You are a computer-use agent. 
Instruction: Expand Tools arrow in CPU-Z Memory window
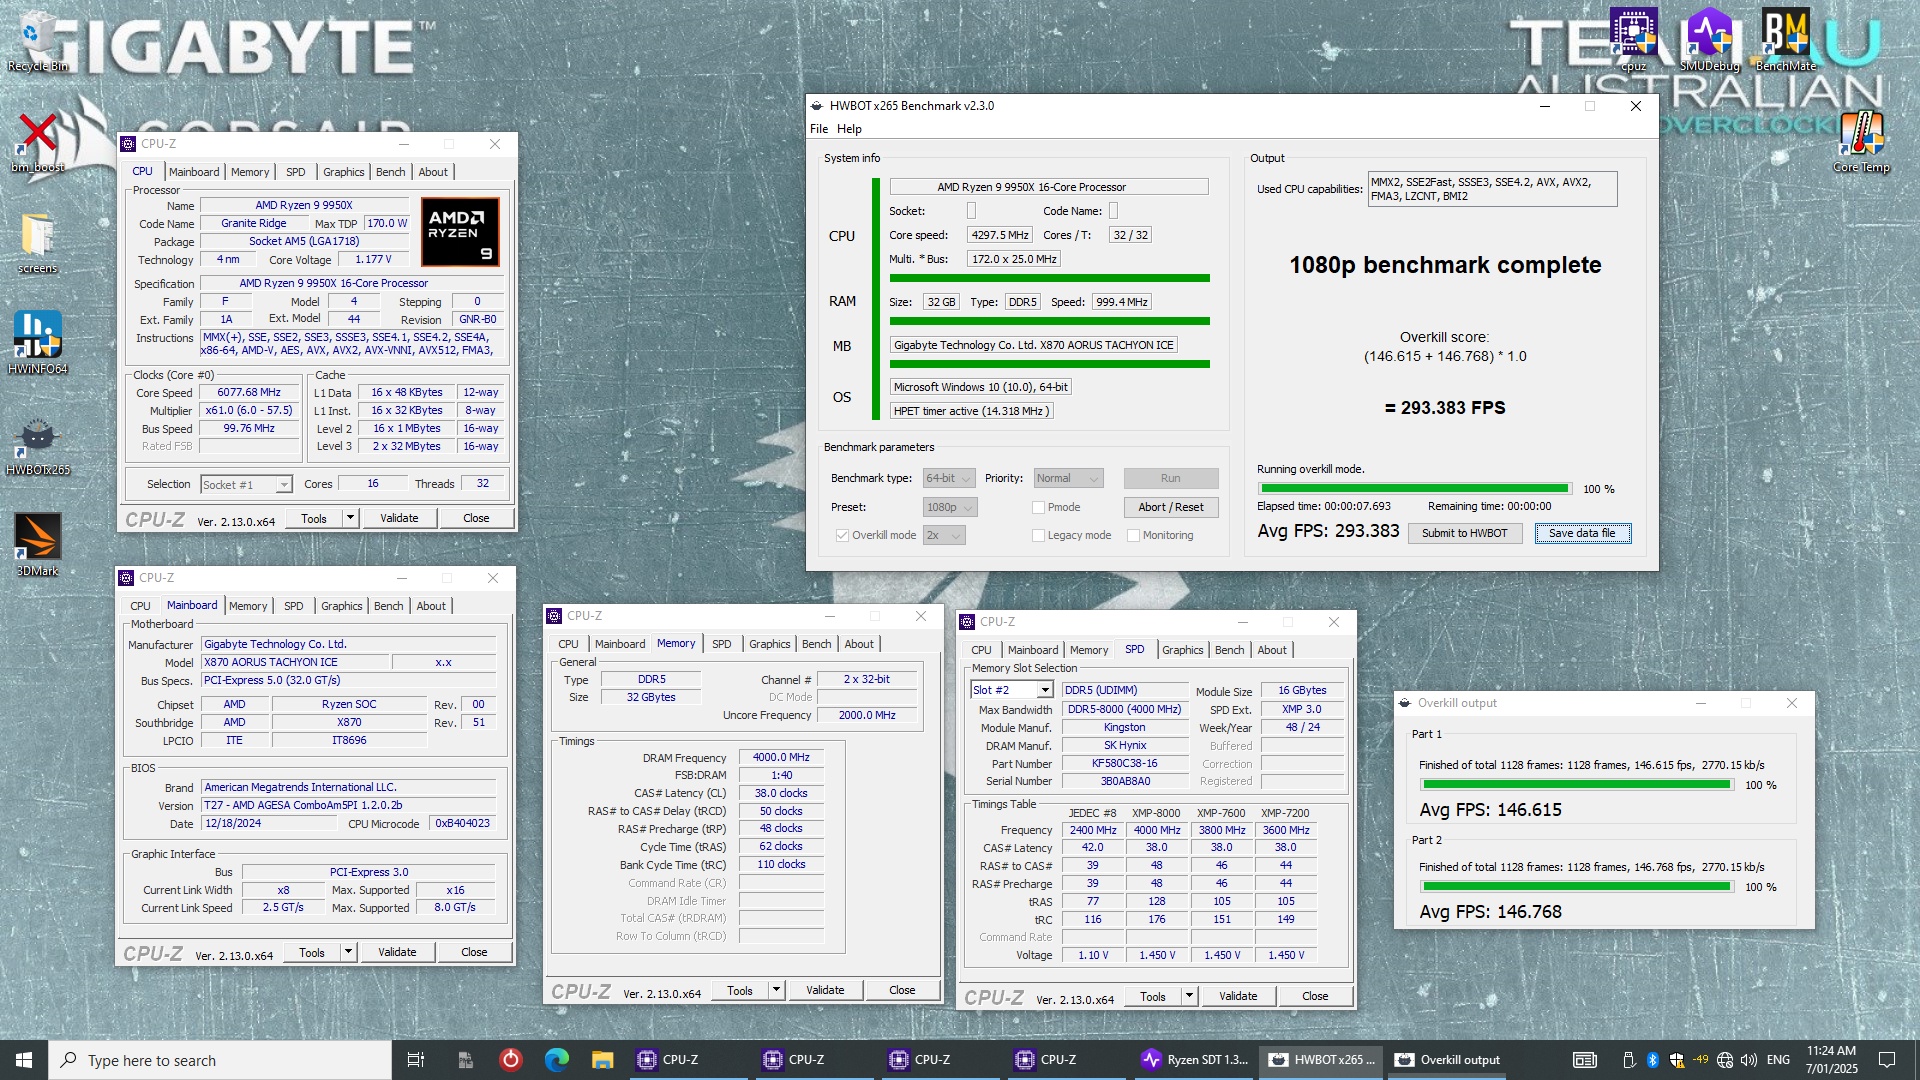tap(776, 990)
